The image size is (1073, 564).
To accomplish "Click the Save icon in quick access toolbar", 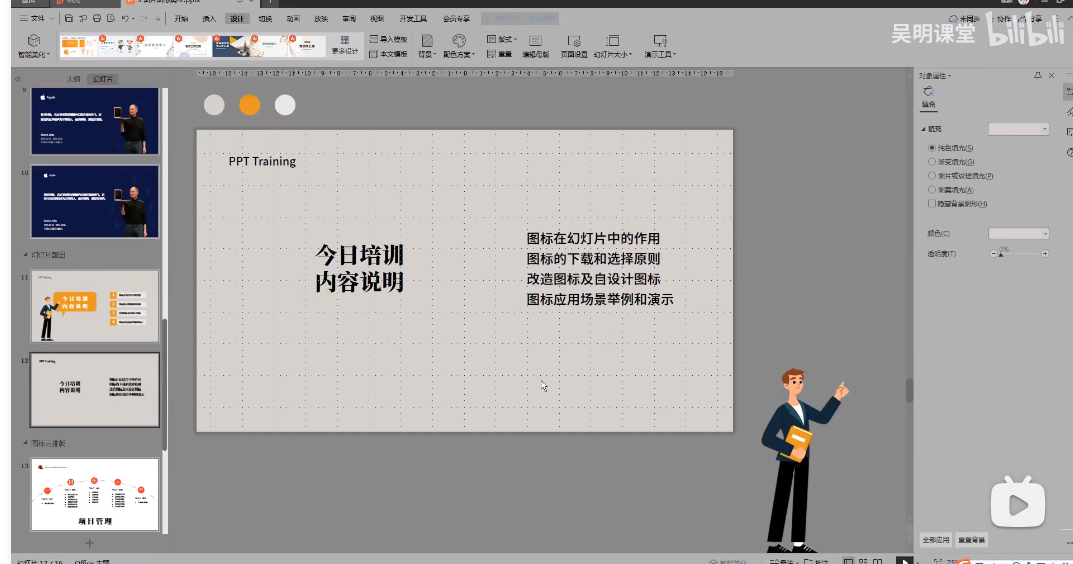I will coord(69,18).
